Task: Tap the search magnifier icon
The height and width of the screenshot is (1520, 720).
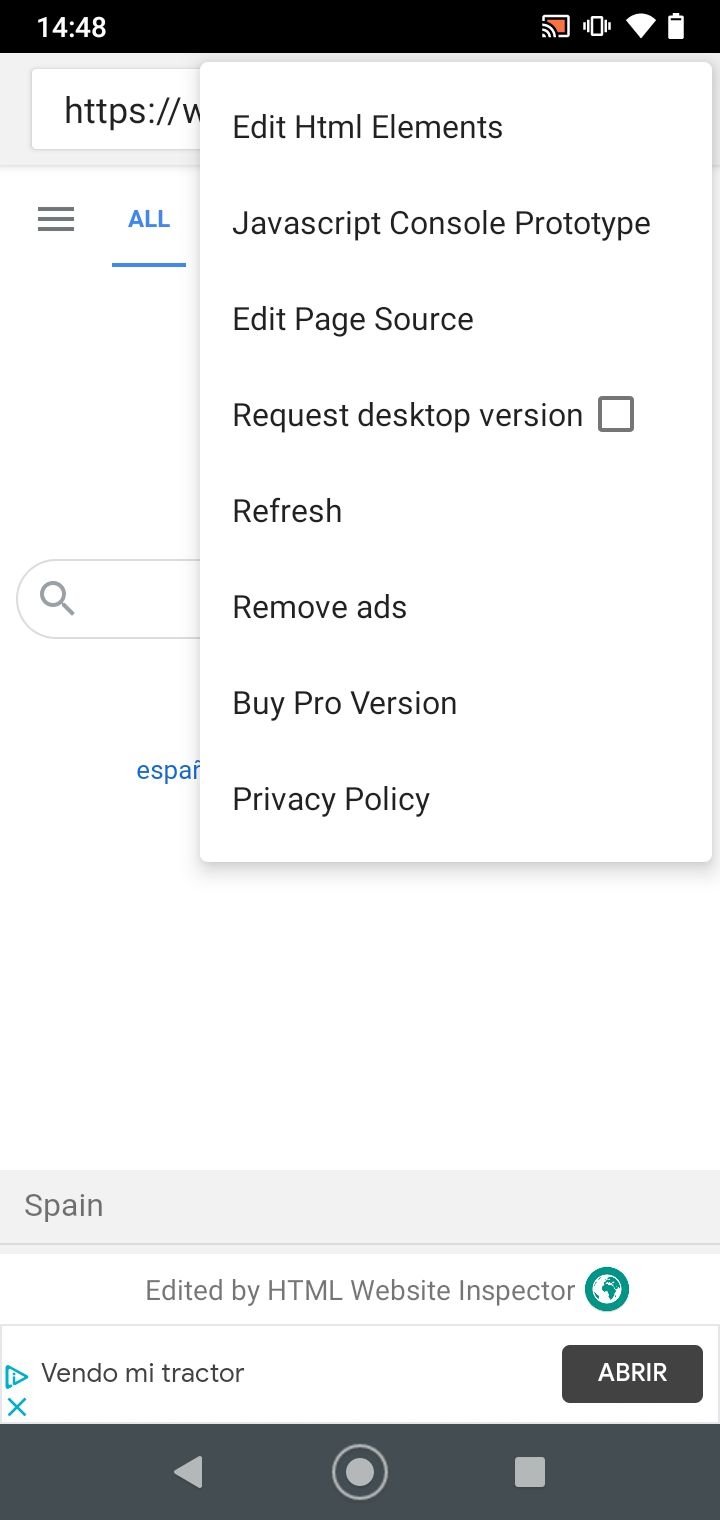Action: click(57, 598)
